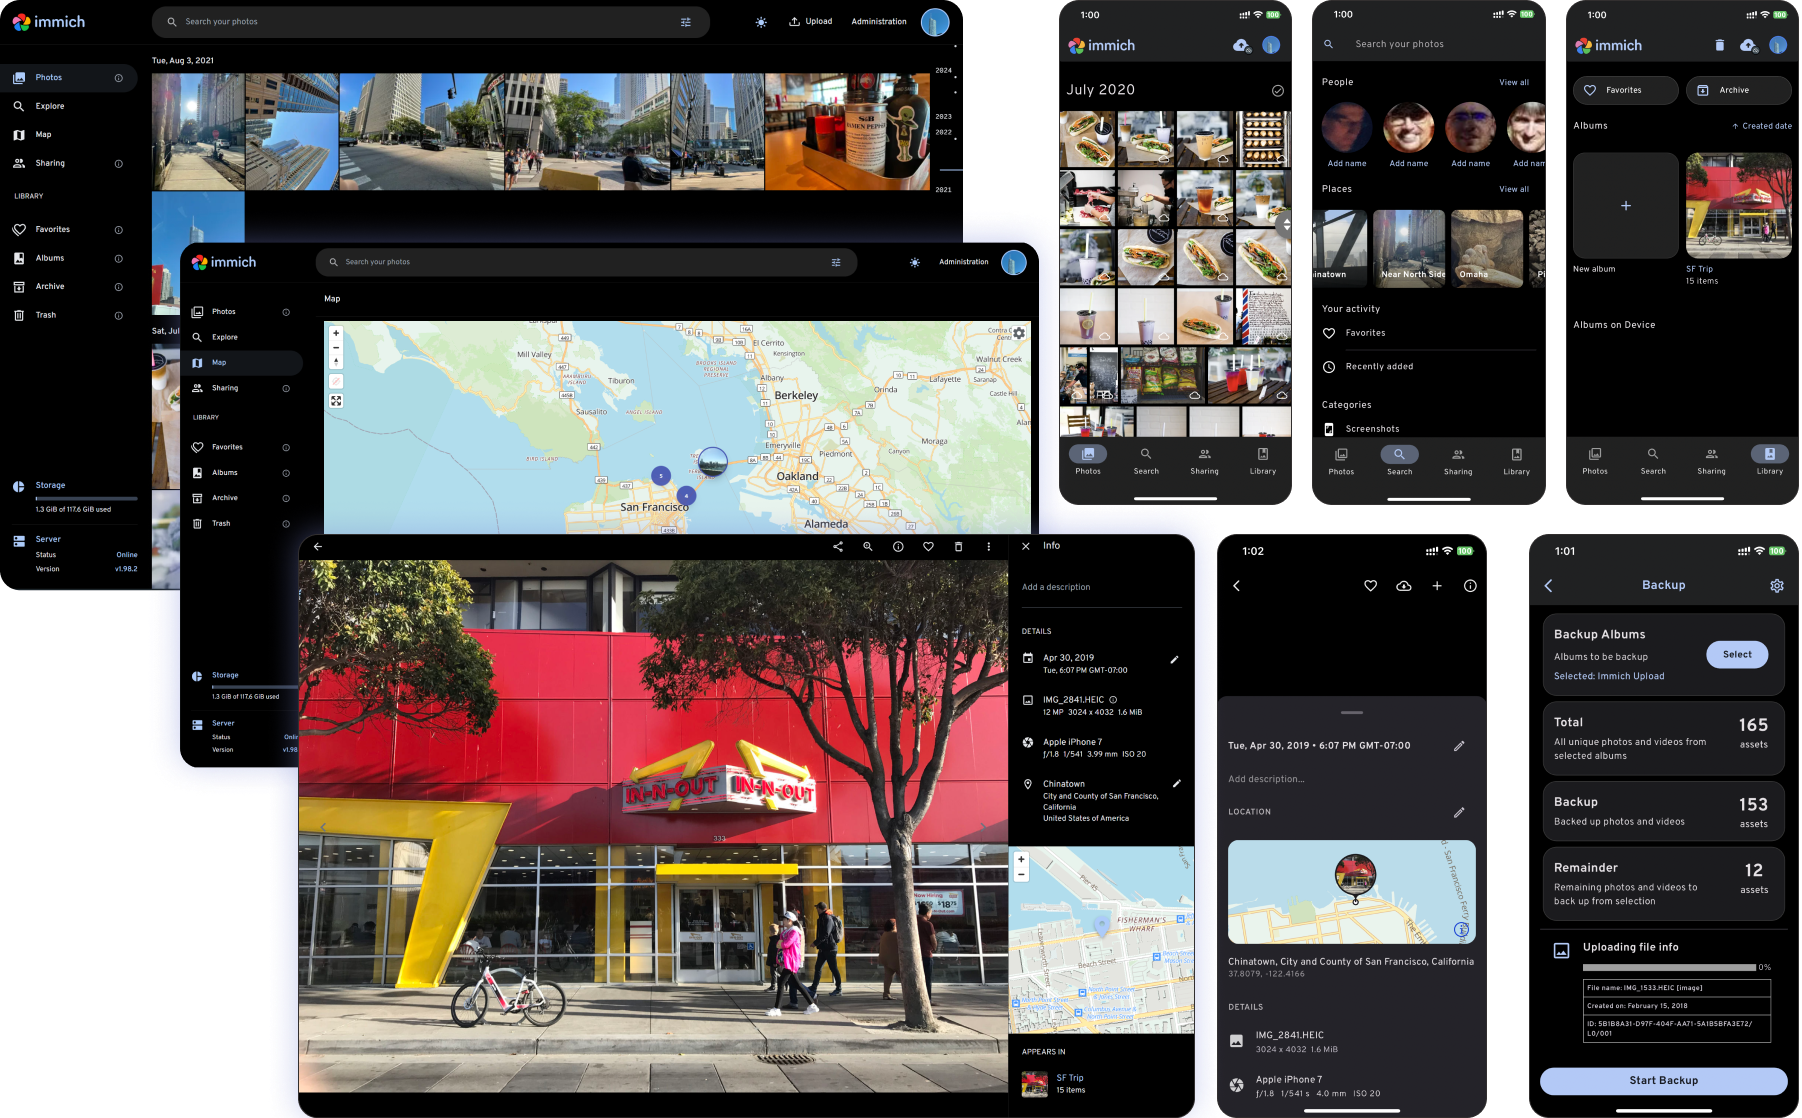Select all July 2020 photos via check circle

tap(1277, 91)
